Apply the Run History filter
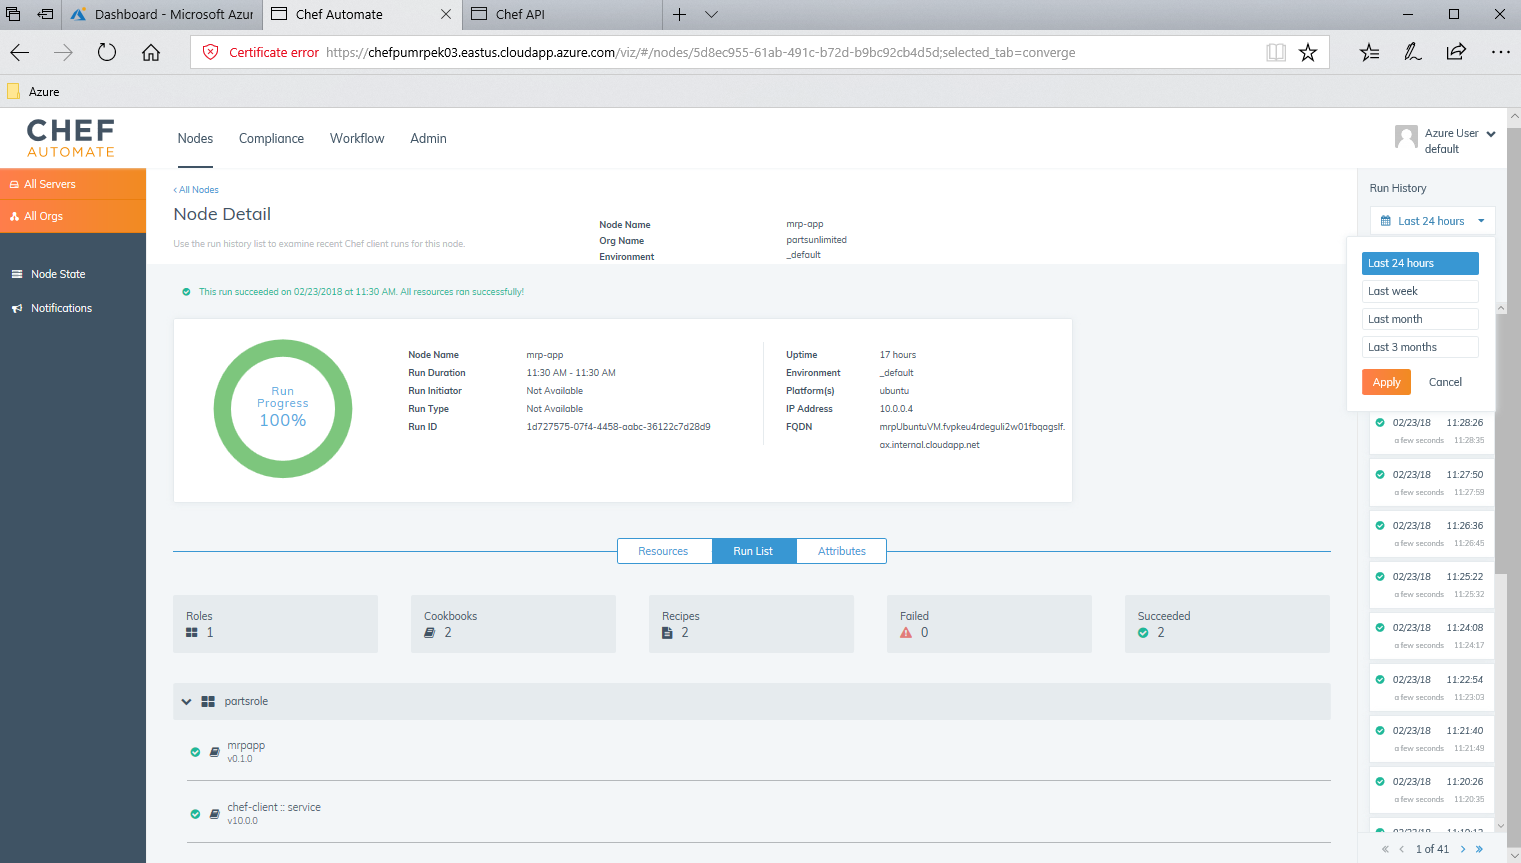 point(1386,382)
